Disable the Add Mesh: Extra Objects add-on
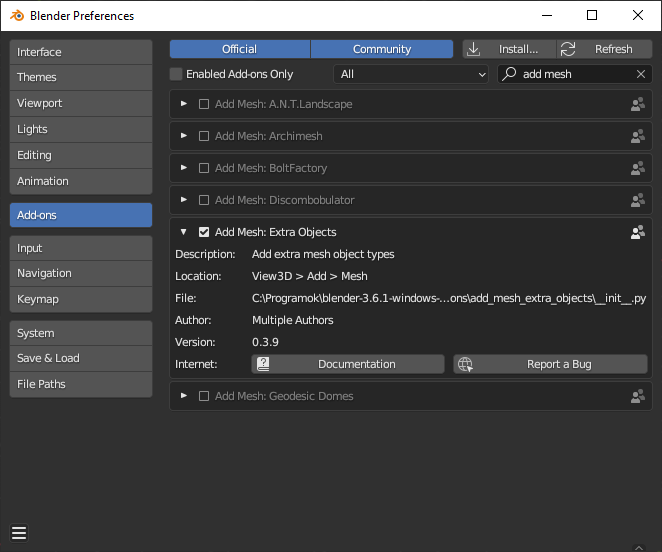Image resolution: width=662 pixels, height=552 pixels. click(x=204, y=232)
